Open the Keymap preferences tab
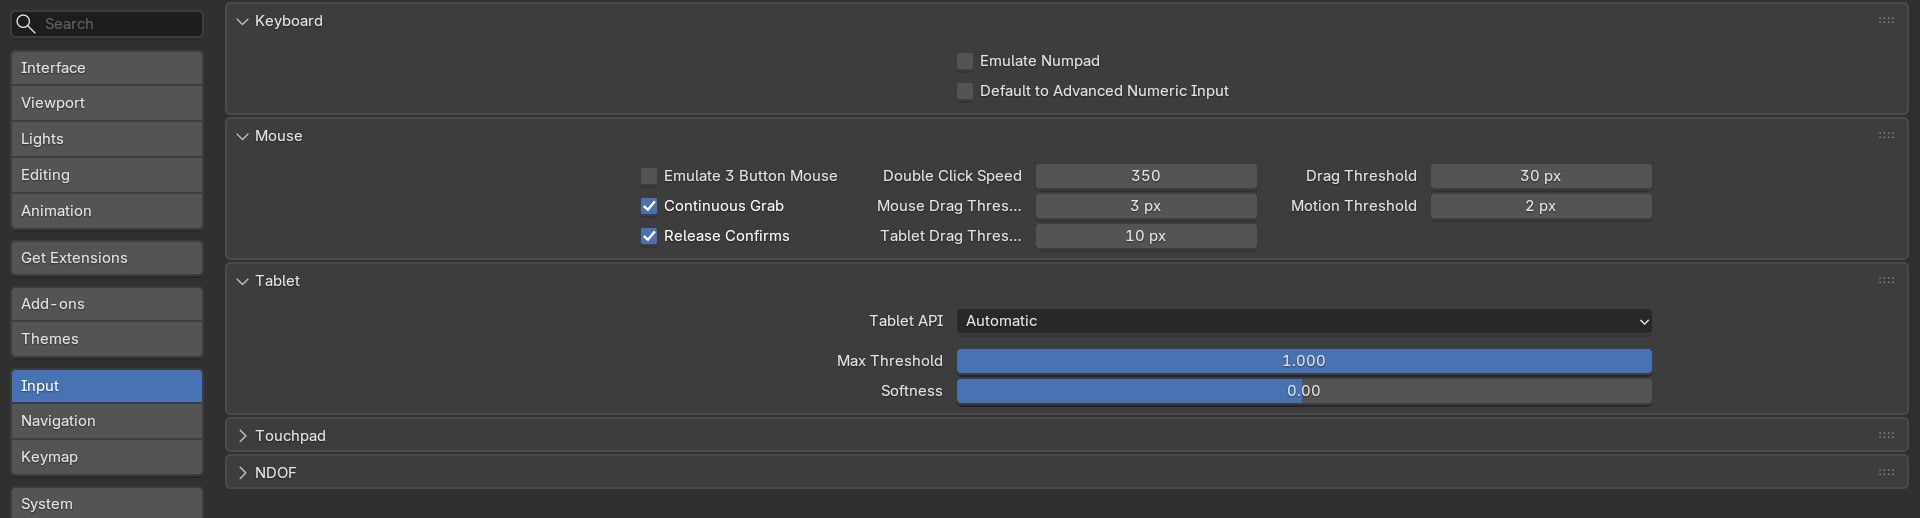Viewport: 1920px width, 518px height. click(107, 457)
